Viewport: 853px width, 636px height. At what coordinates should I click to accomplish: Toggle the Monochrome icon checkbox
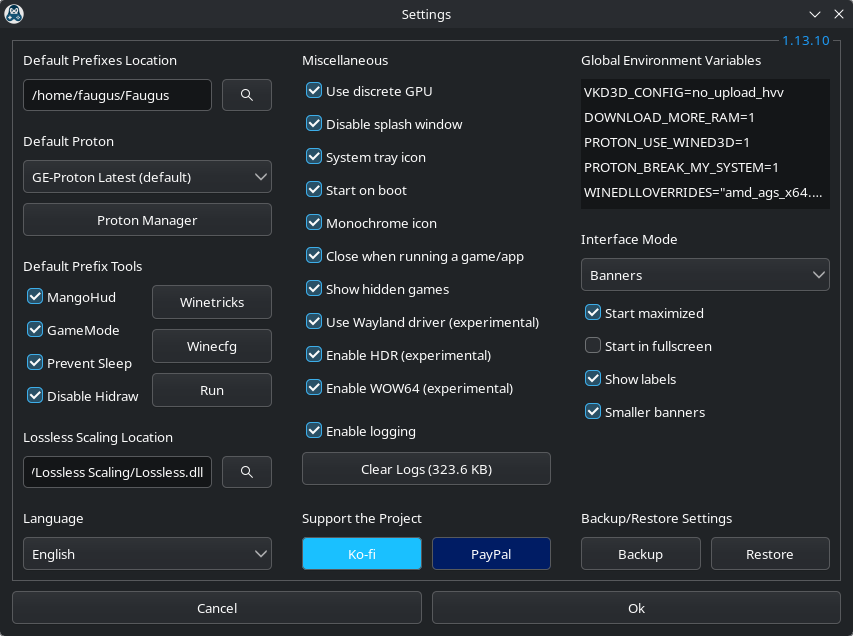coord(314,223)
